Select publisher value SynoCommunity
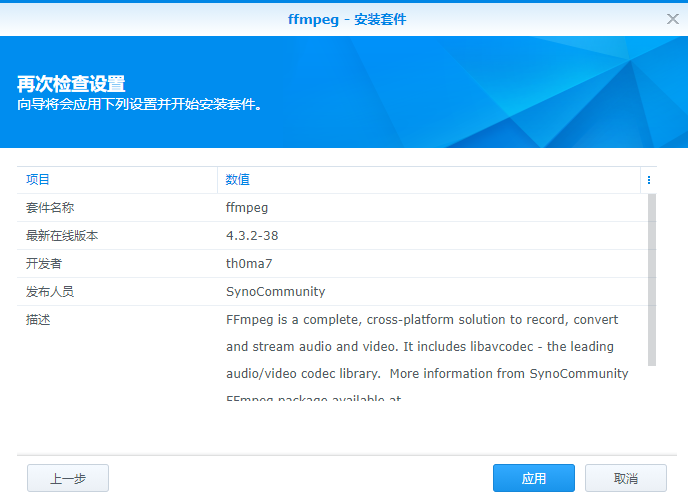Screen dimensions: 688x500 276,292
